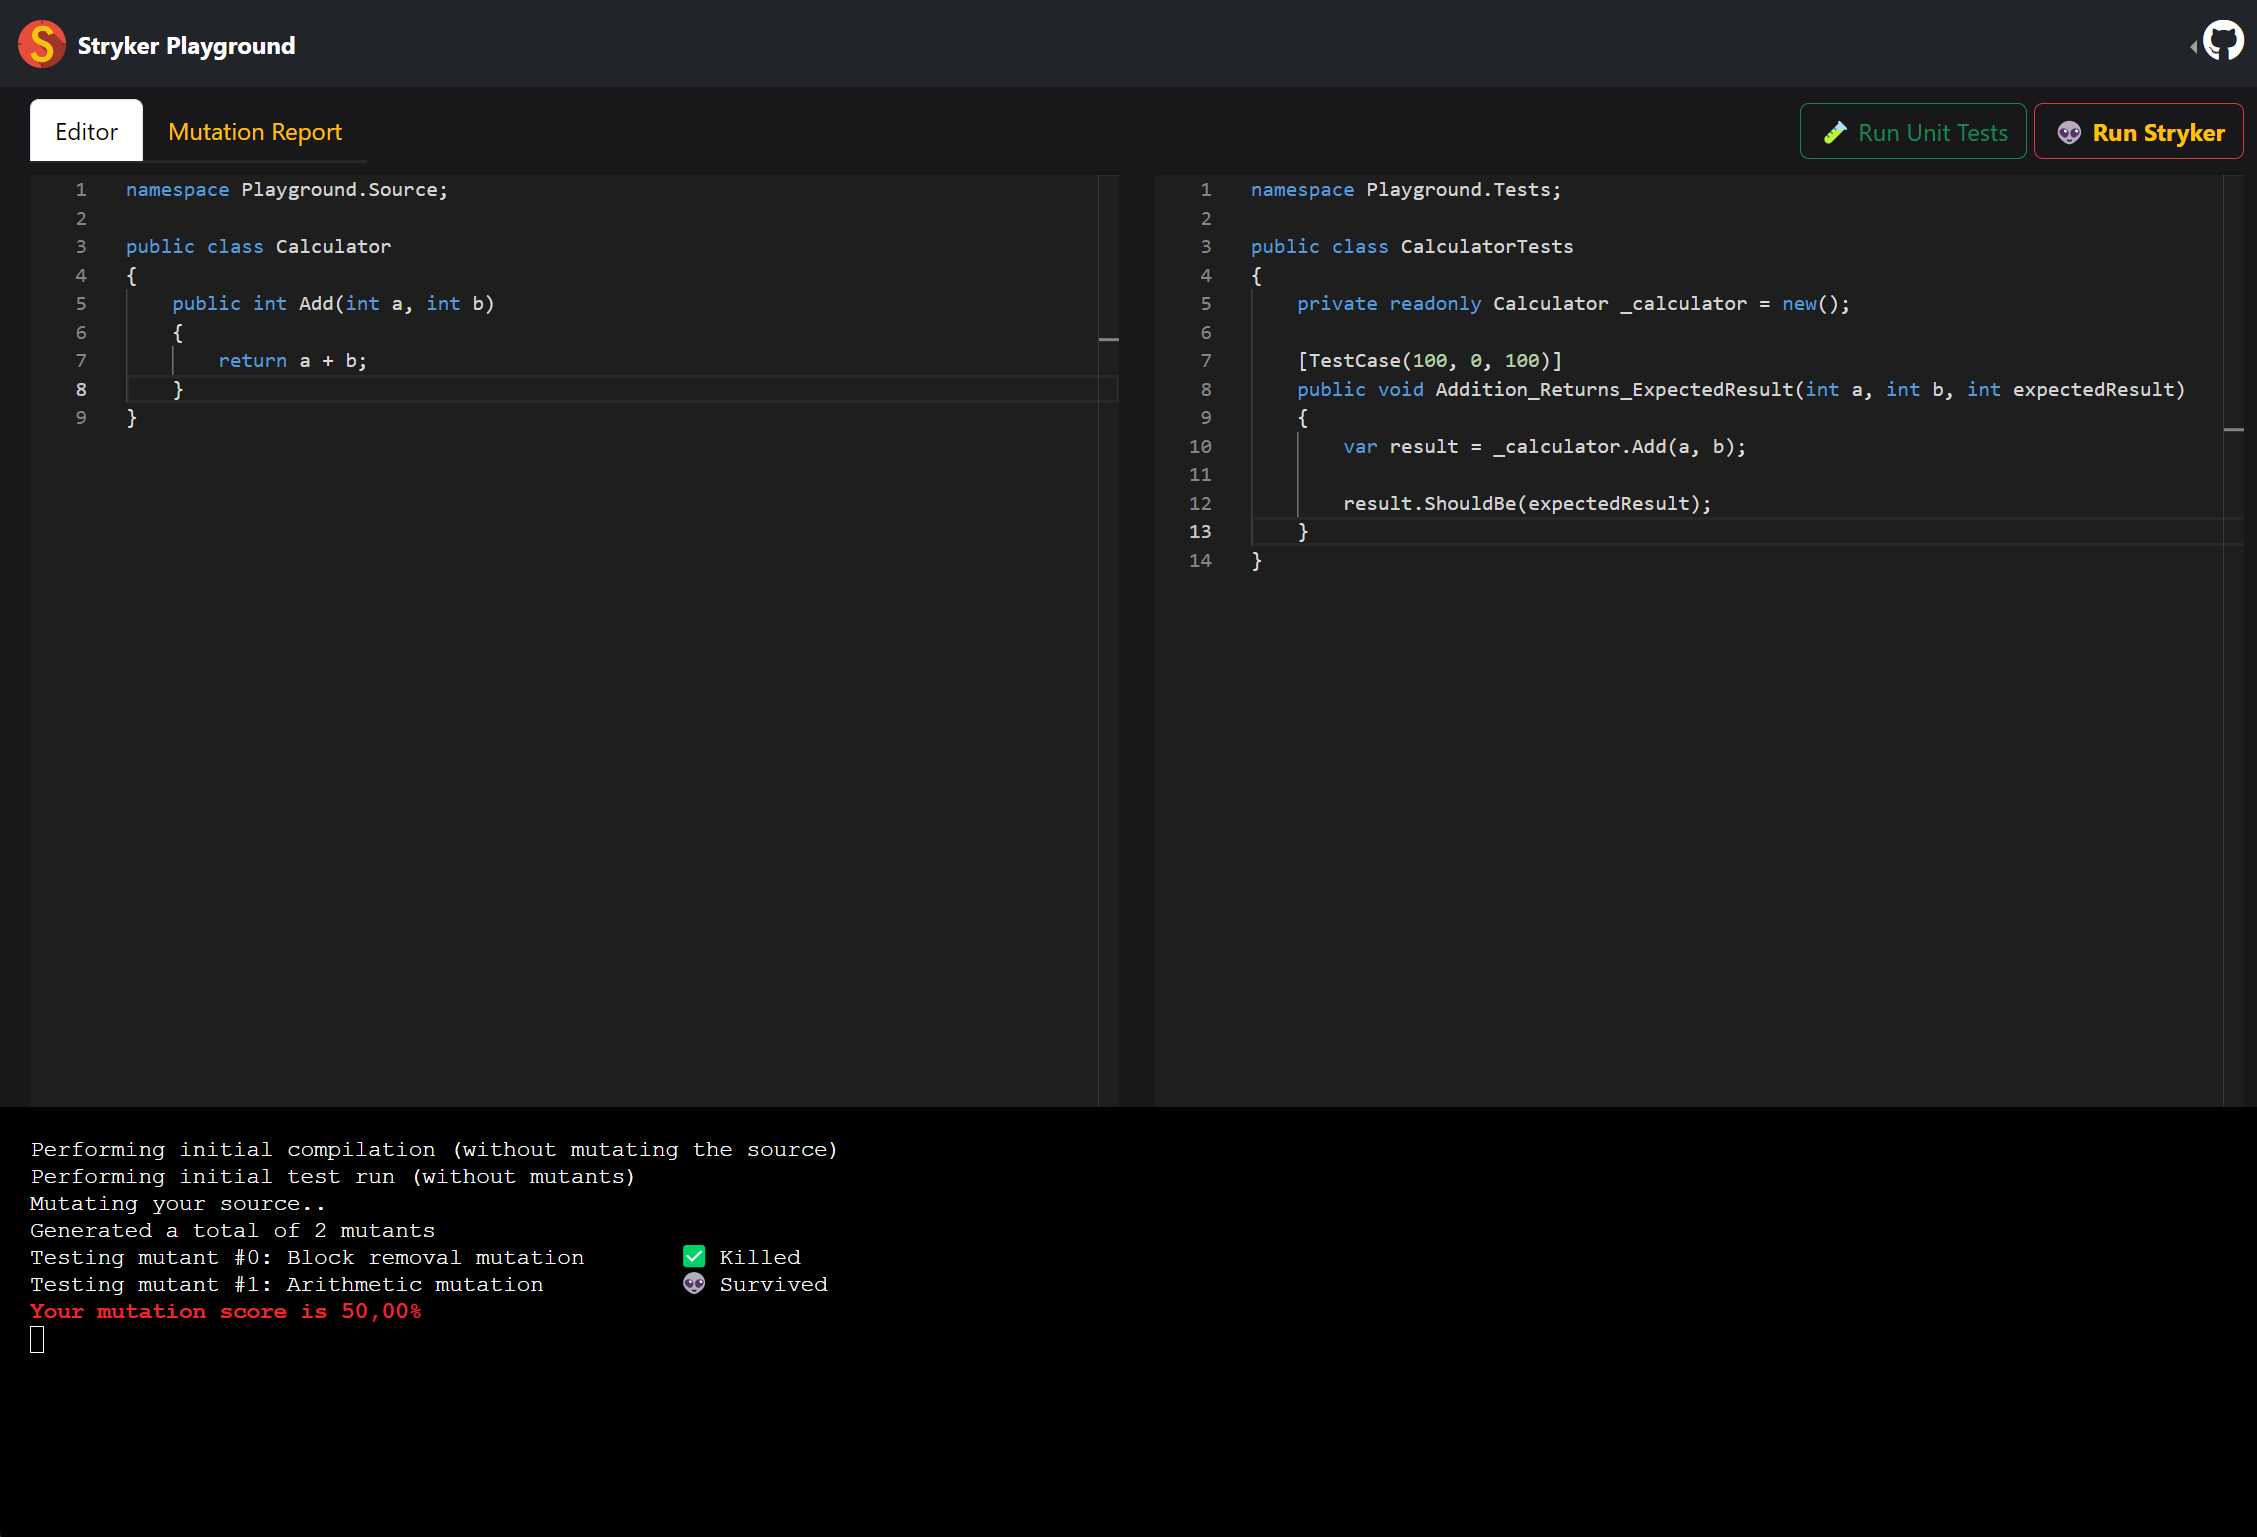Click the 'result.ShouldBe(expectedResult);' line
The width and height of the screenshot is (2257, 1537).
coord(1527,504)
